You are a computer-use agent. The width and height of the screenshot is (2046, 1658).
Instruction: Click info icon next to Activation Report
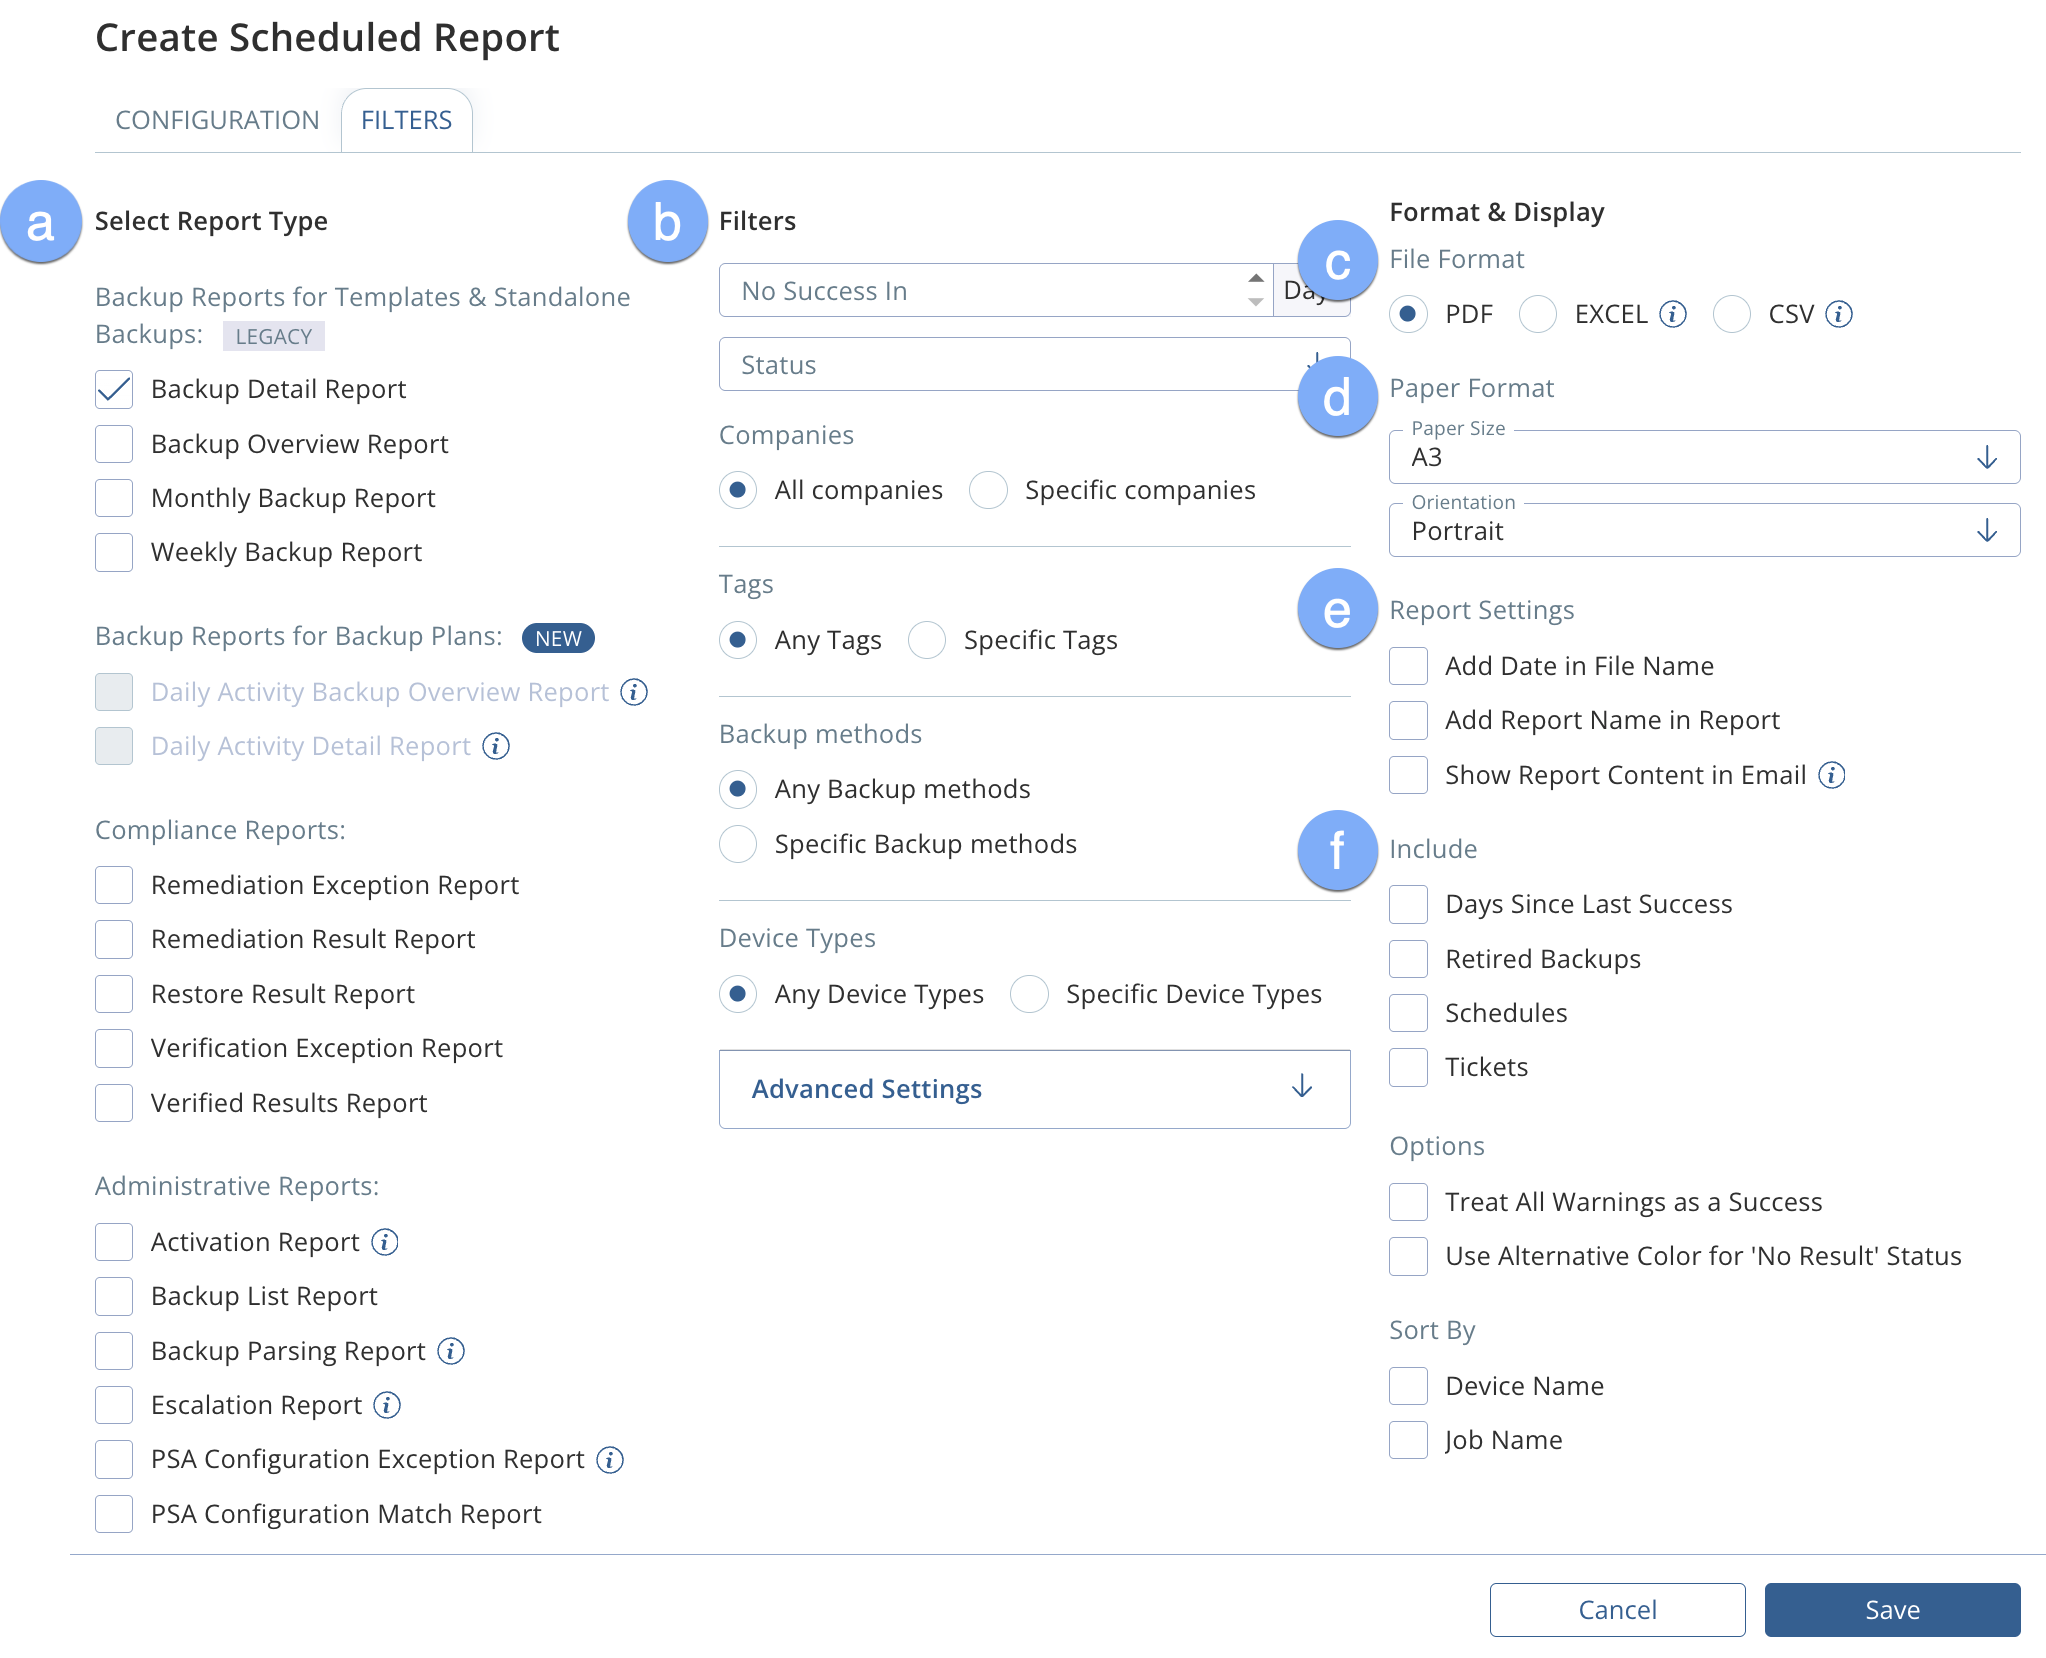(385, 1242)
